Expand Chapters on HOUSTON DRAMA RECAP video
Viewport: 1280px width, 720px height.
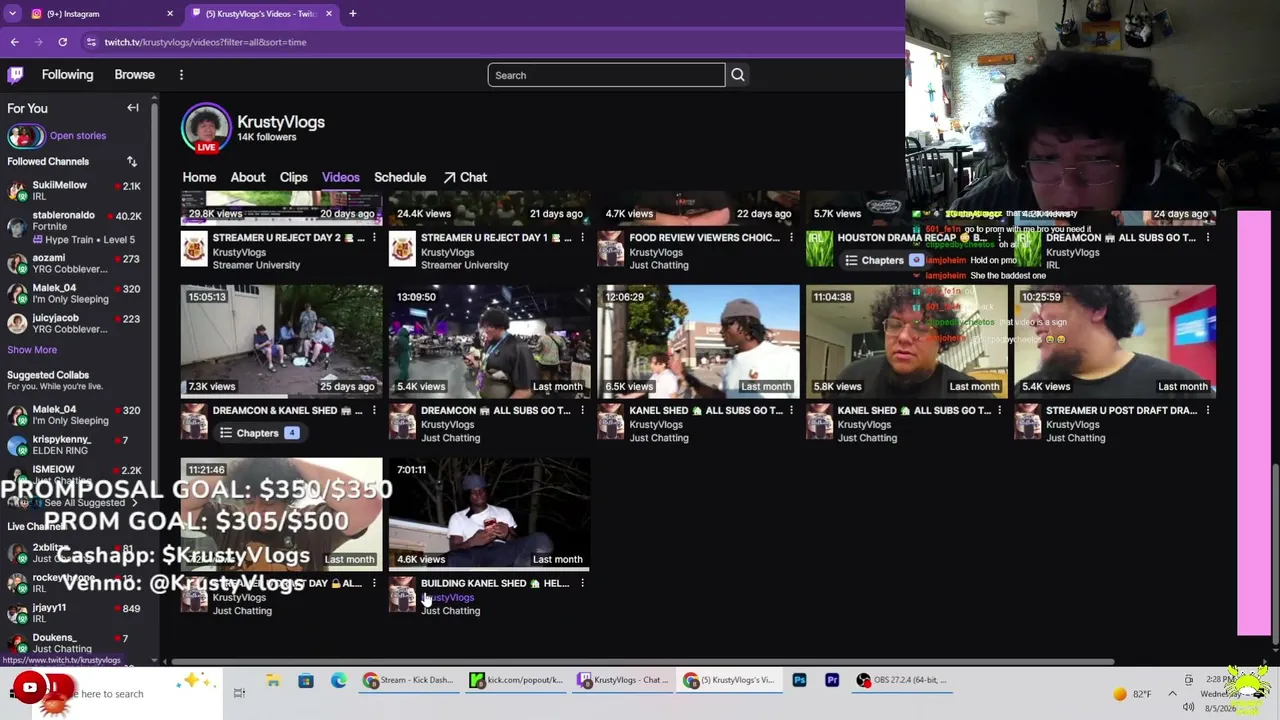pos(883,260)
